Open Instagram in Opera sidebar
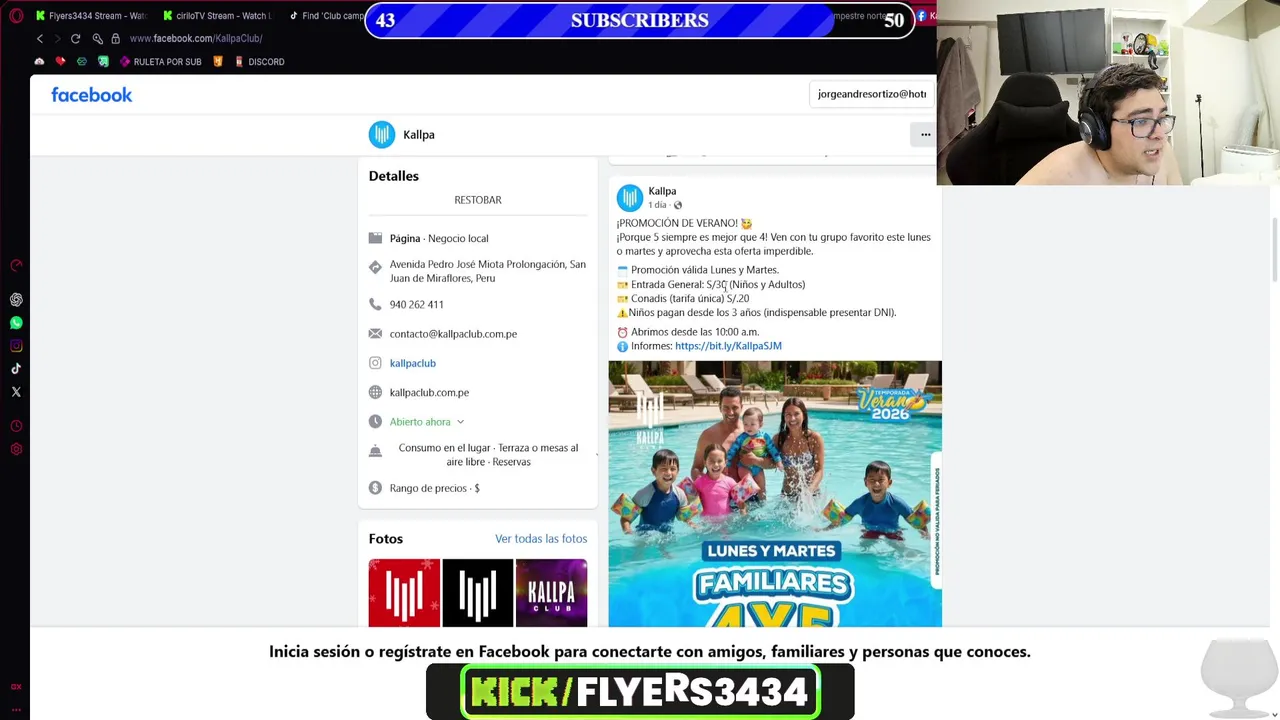This screenshot has width=1280, height=720. [16, 346]
